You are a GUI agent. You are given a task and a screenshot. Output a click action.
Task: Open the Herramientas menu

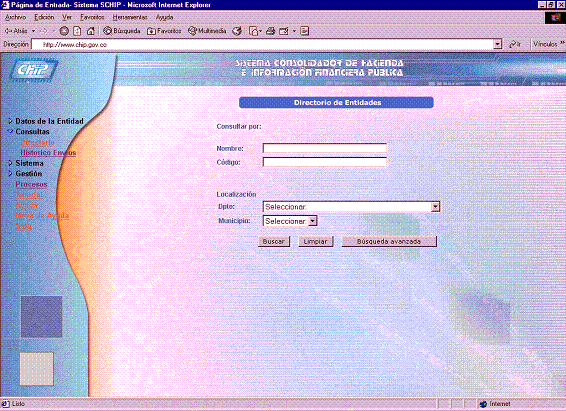tap(130, 17)
